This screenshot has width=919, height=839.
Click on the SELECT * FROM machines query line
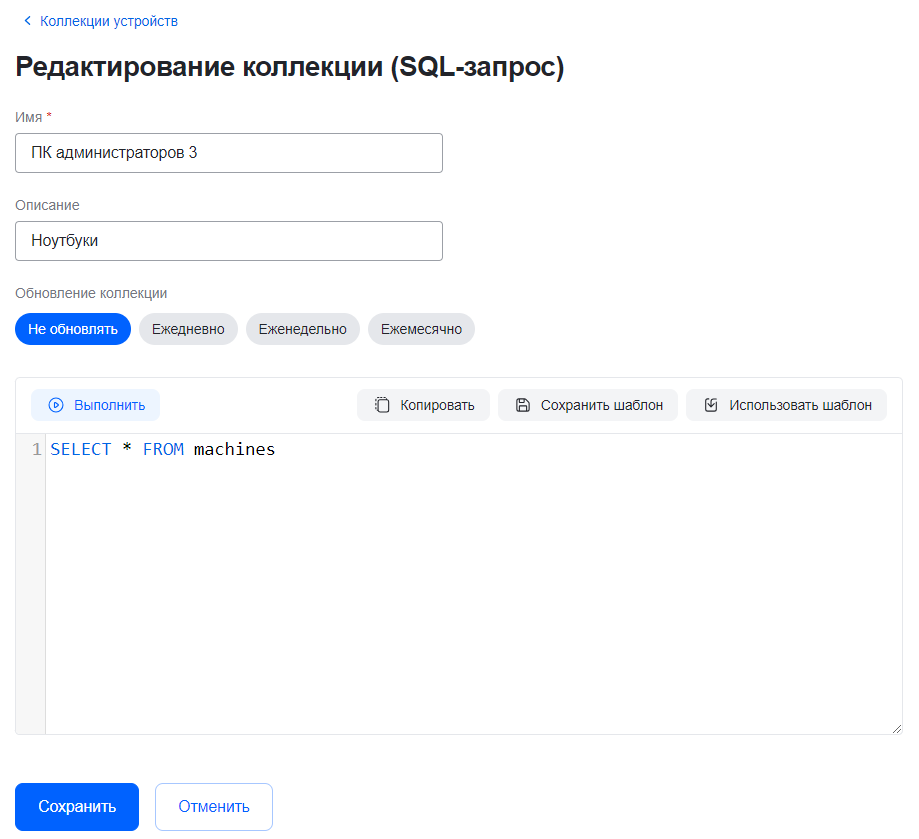tap(163, 450)
